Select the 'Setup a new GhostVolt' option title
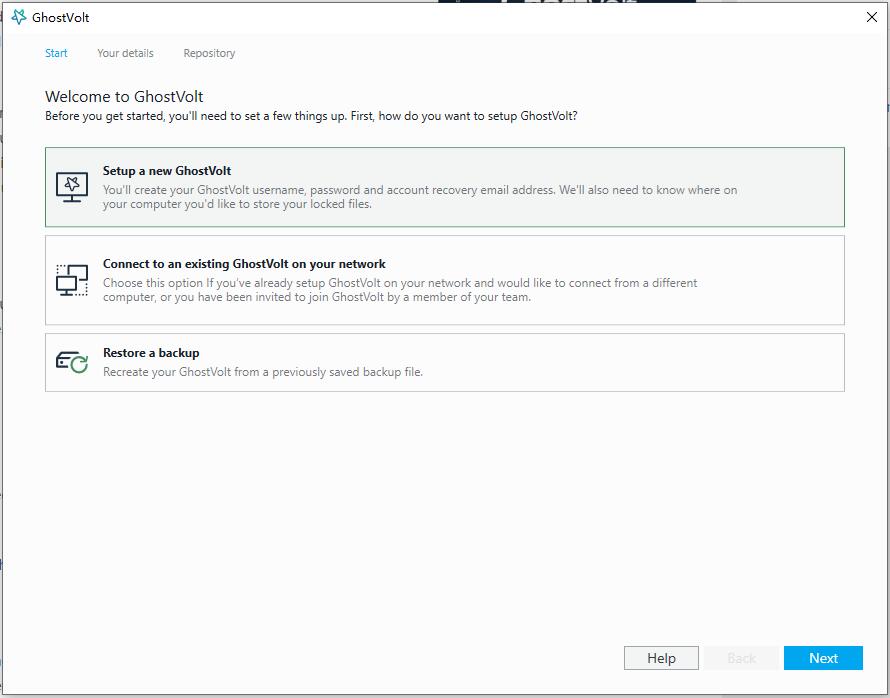This screenshot has height=698, width=890. 167,171
